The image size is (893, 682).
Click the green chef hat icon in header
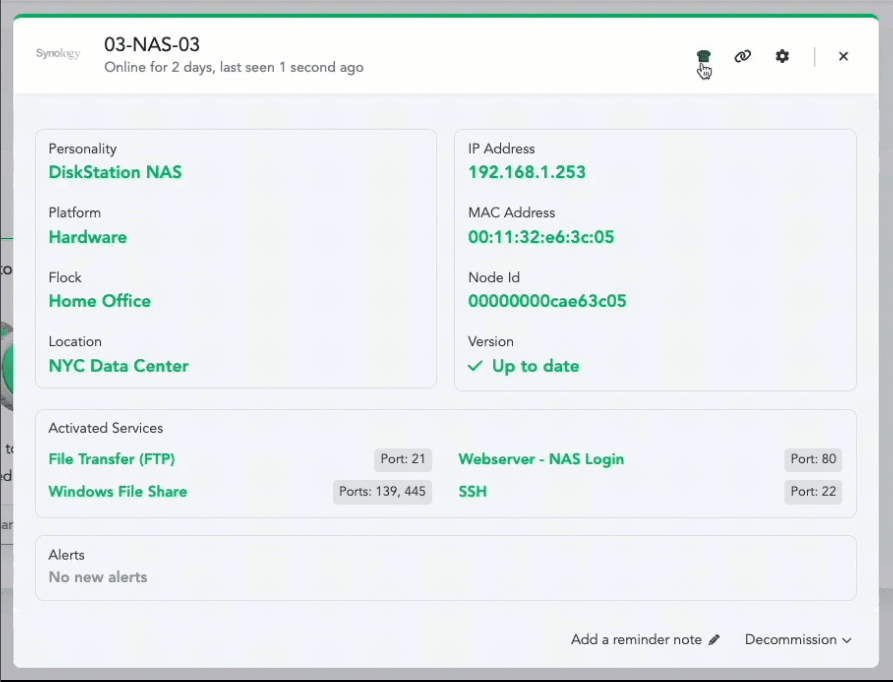[x=703, y=56]
